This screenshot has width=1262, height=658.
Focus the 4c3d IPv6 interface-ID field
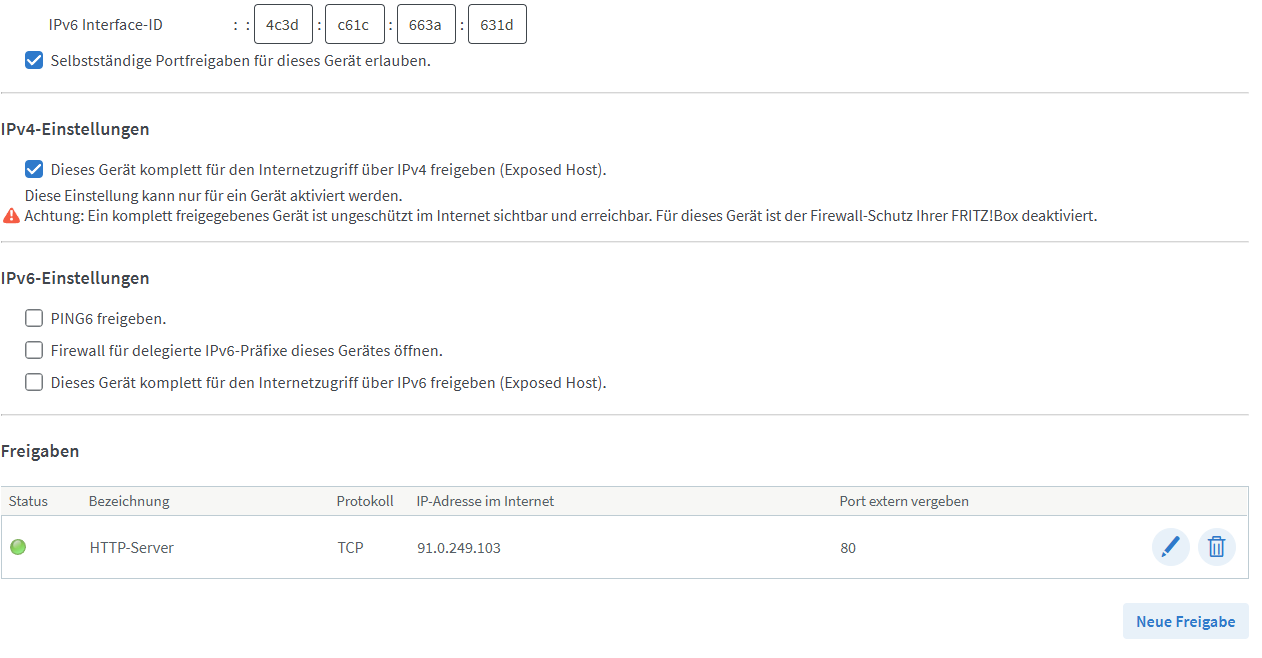[283, 25]
